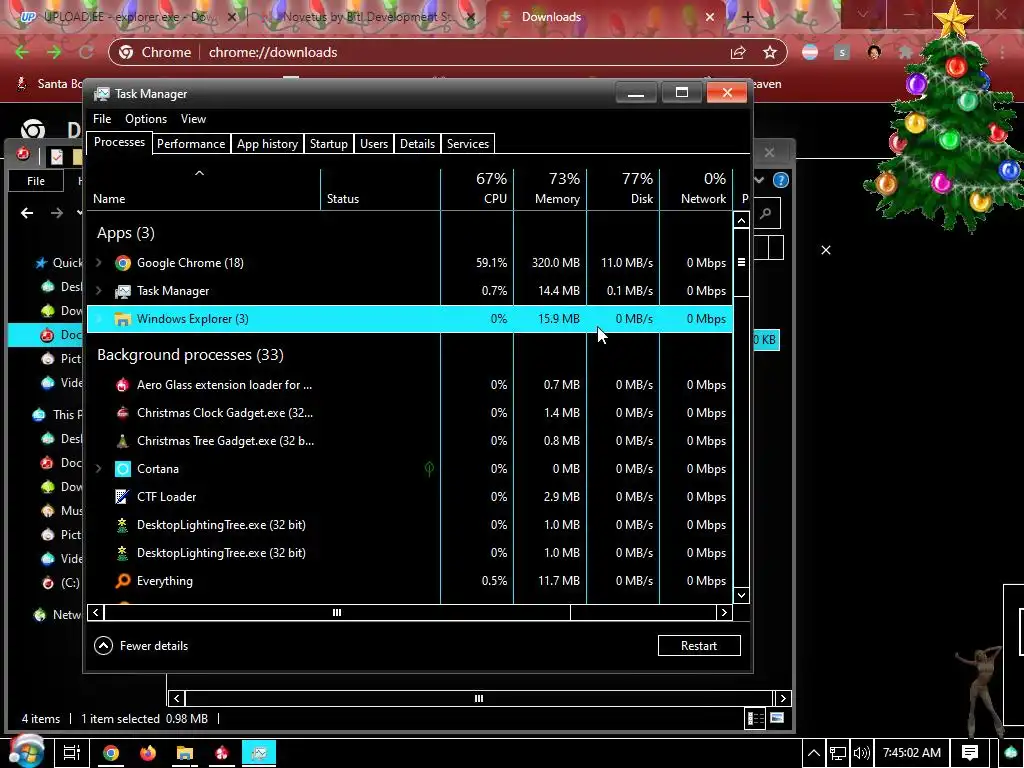Select the Everything process row
This screenshot has width=1024, height=768.
[410, 581]
